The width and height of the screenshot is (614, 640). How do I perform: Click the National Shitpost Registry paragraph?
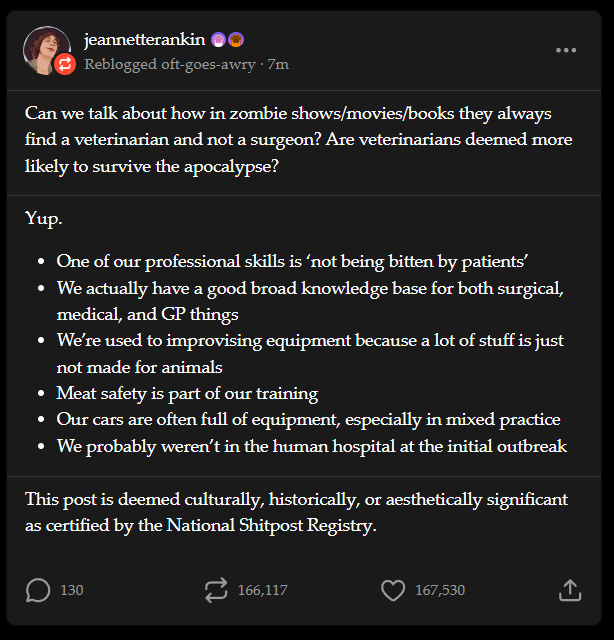[296, 511]
